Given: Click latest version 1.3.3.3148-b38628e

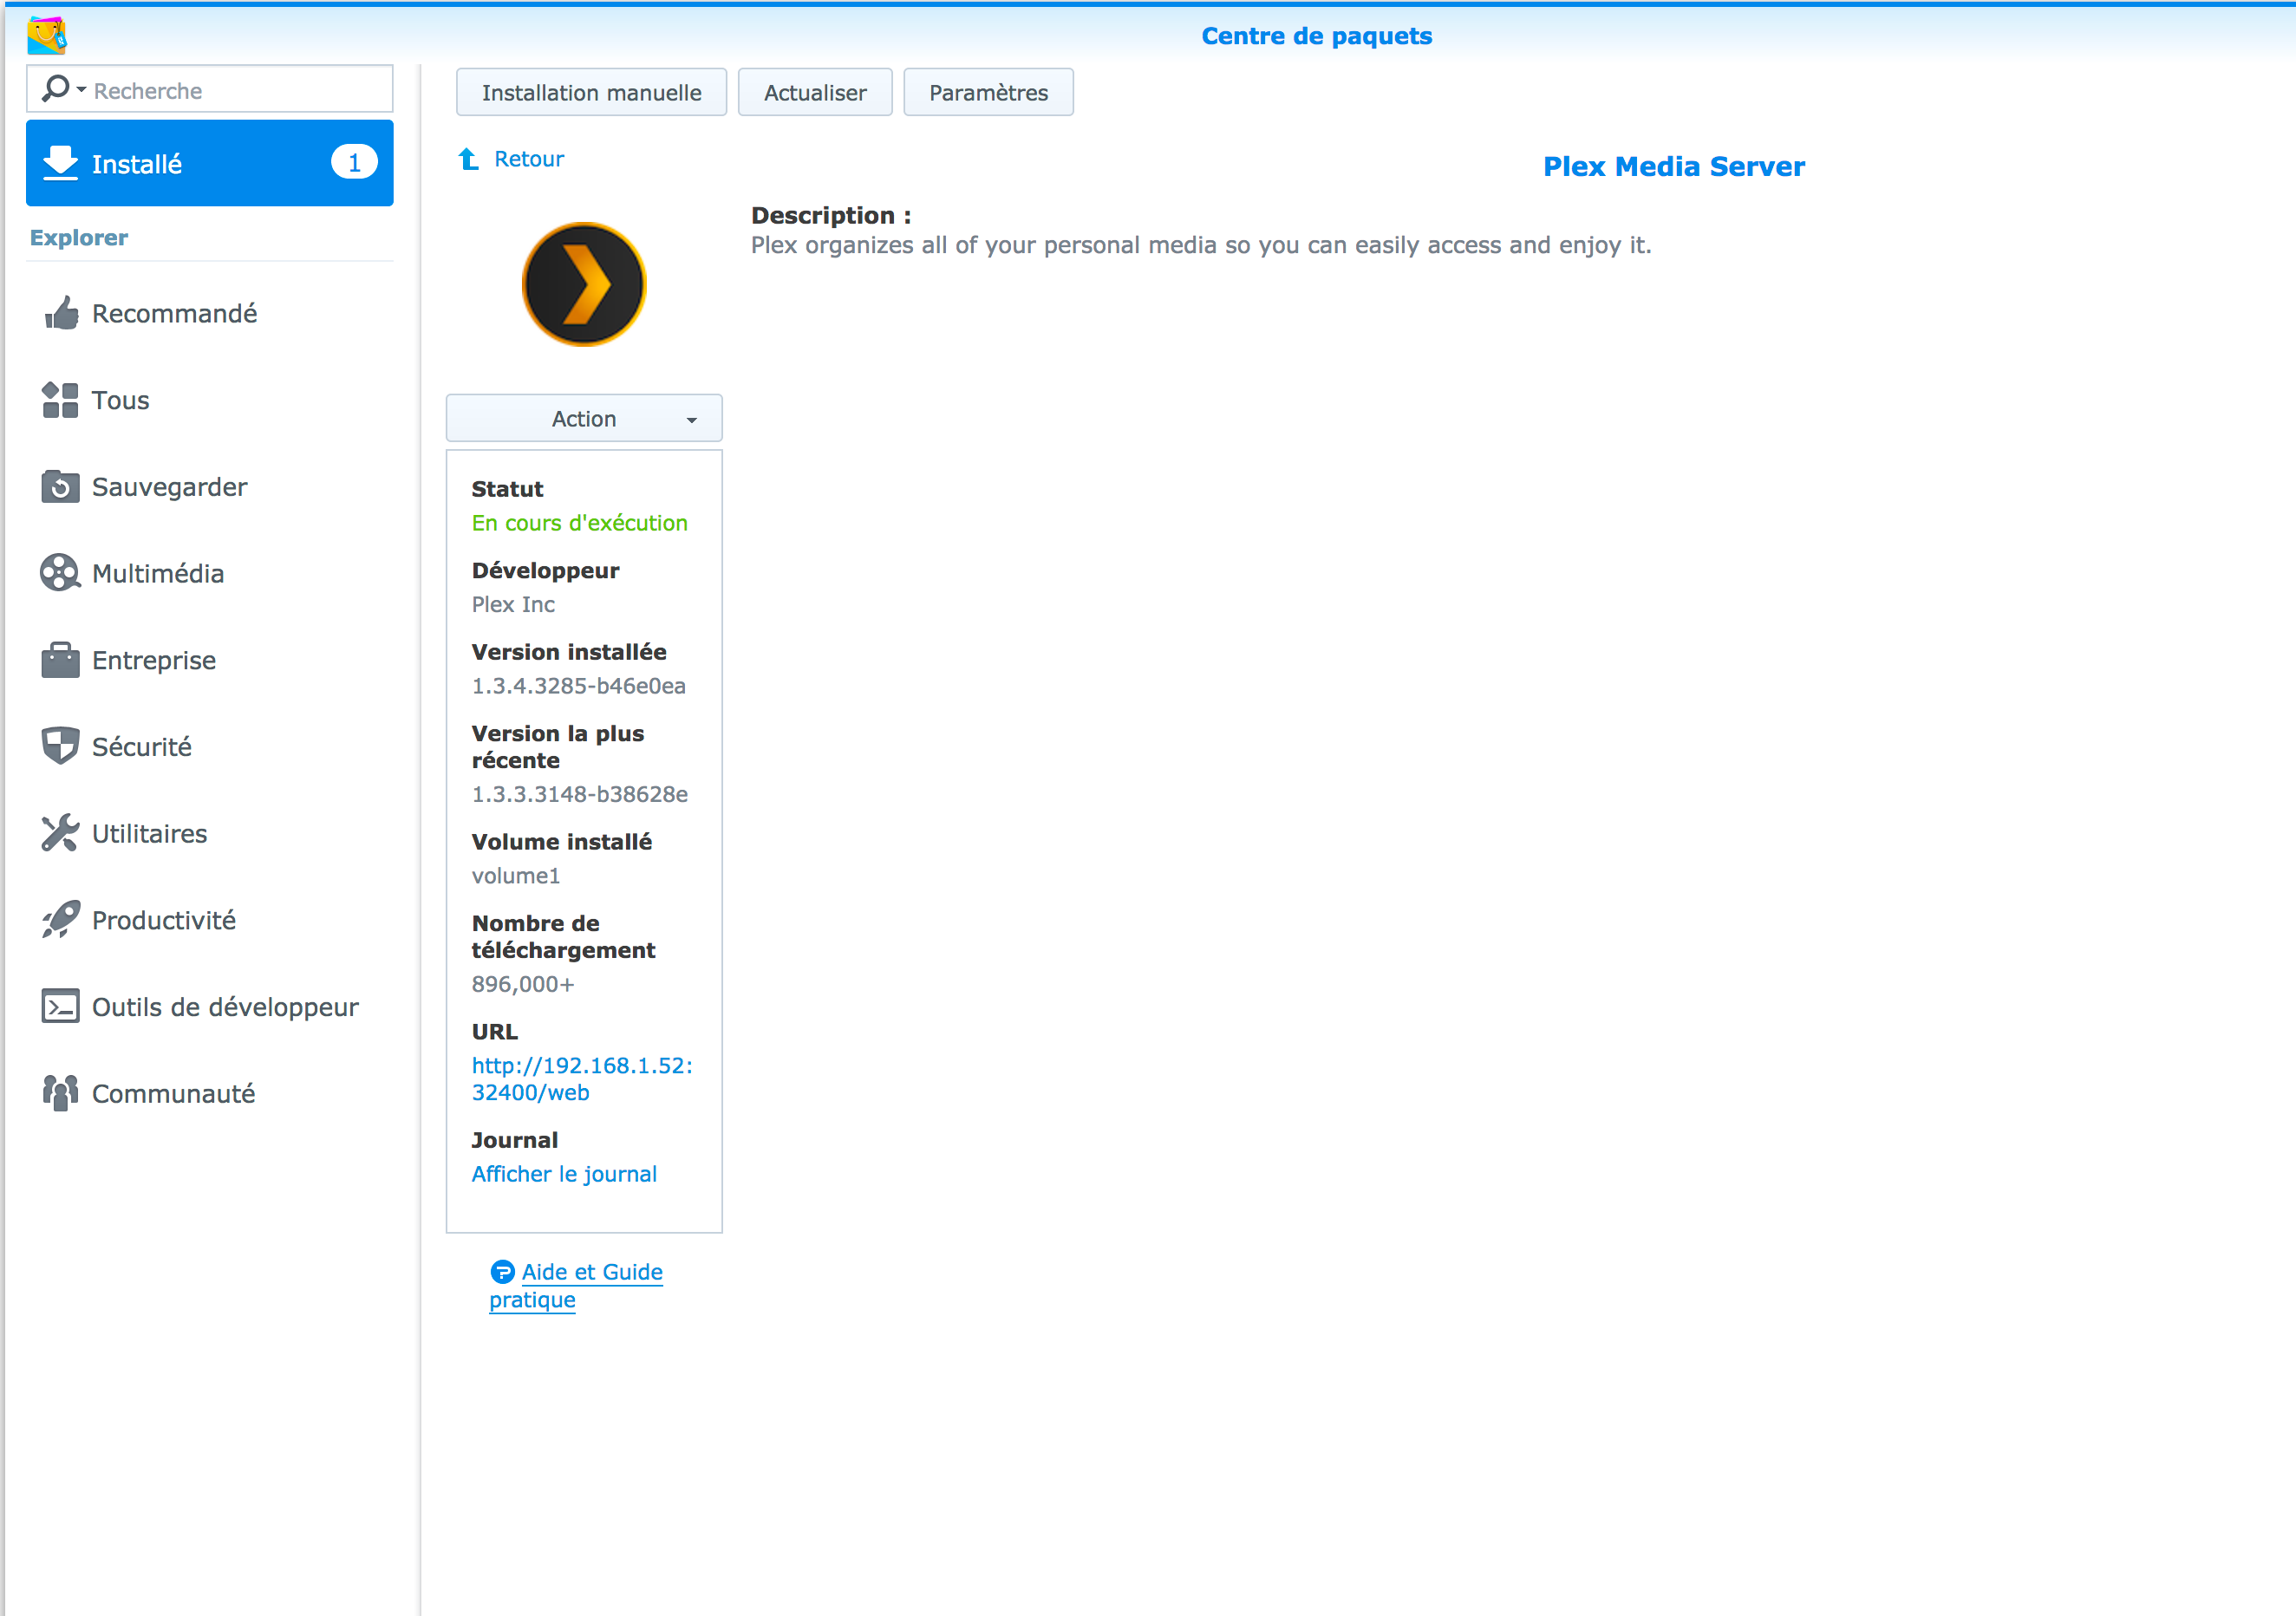Looking at the screenshot, I should pos(580,794).
